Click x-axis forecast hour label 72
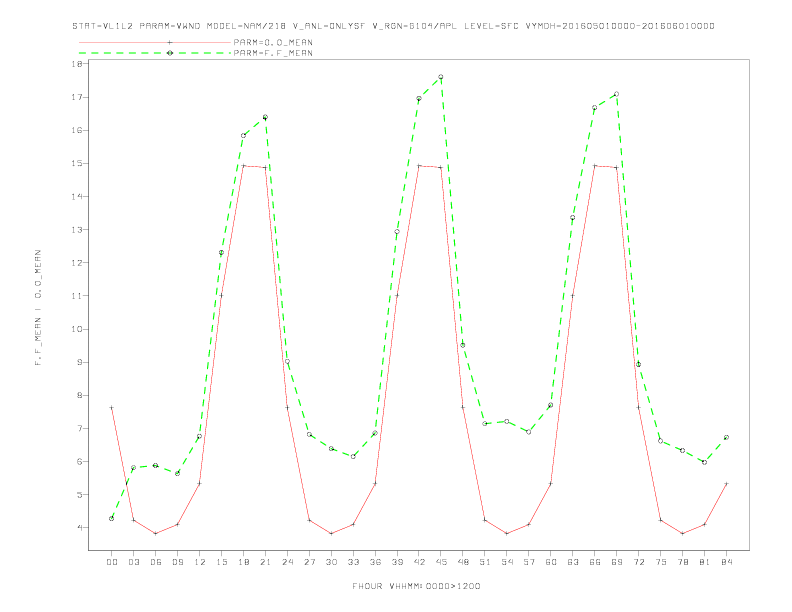792x612 pixels. [x=639, y=562]
